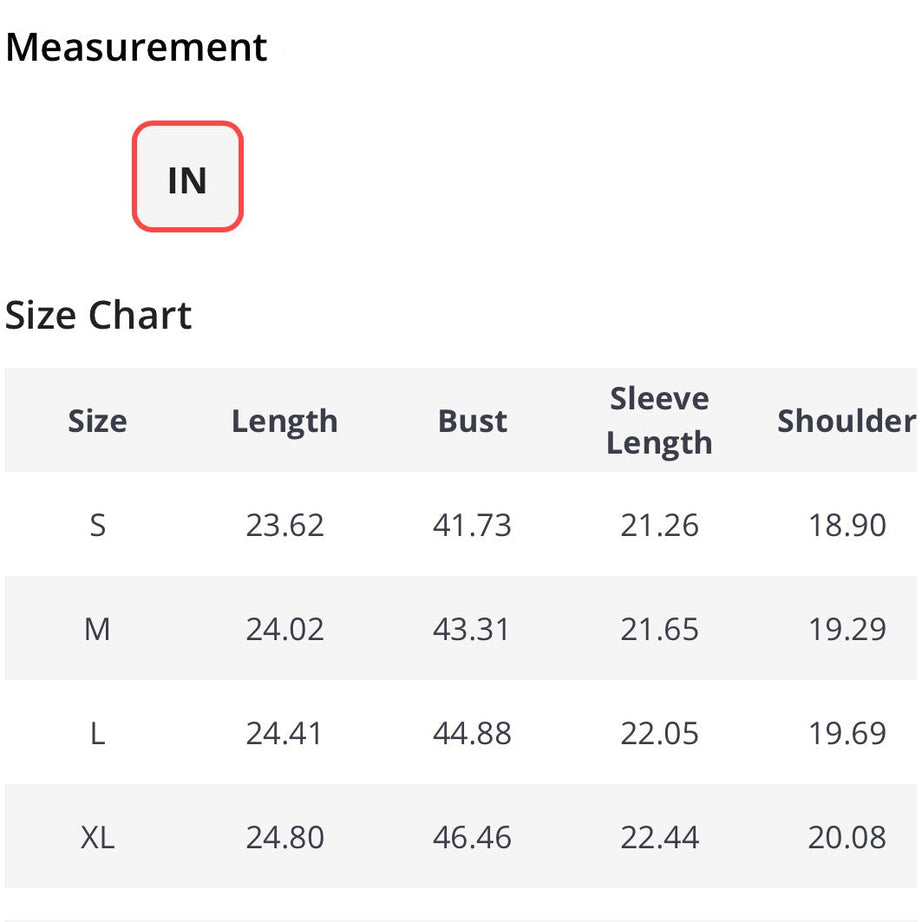Click the 19.29 shoulder value for M
Image resolution: width=922 pixels, height=922 pixels.
point(847,629)
